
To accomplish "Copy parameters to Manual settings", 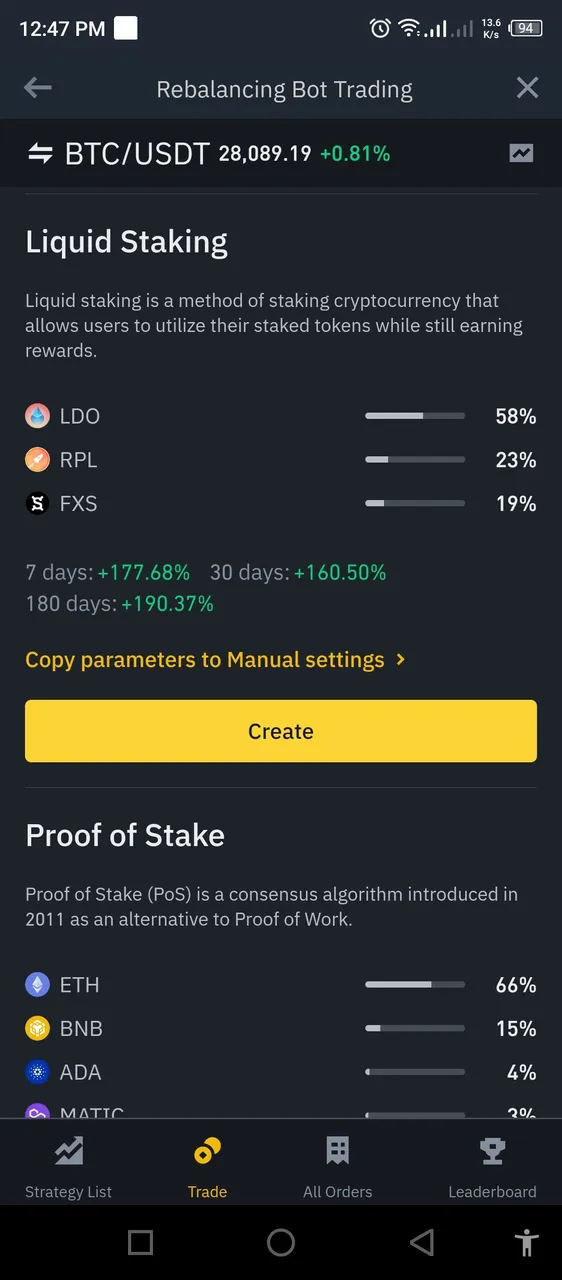I will (x=205, y=660).
